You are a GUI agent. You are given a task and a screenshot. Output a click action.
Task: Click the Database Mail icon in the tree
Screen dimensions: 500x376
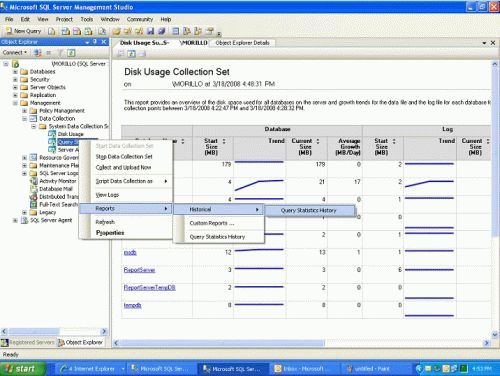click(x=34, y=189)
